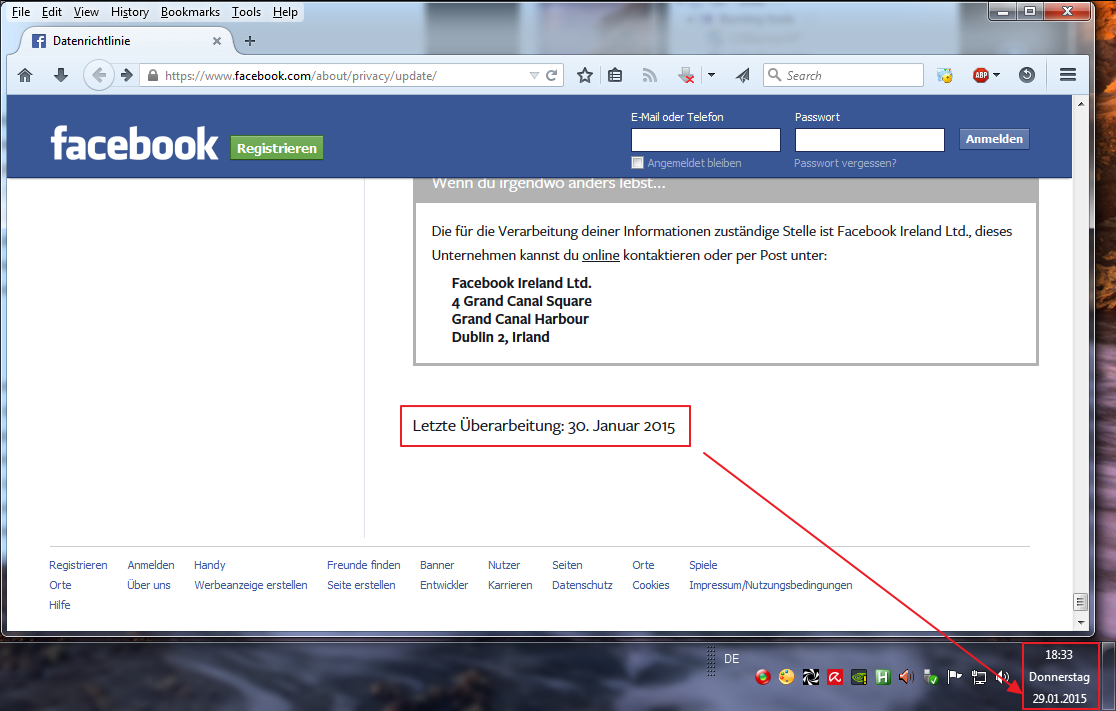The height and width of the screenshot is (711, 1116).
Task: Click the white volume speaker tray icon
Action: (x=1002, y=678)
